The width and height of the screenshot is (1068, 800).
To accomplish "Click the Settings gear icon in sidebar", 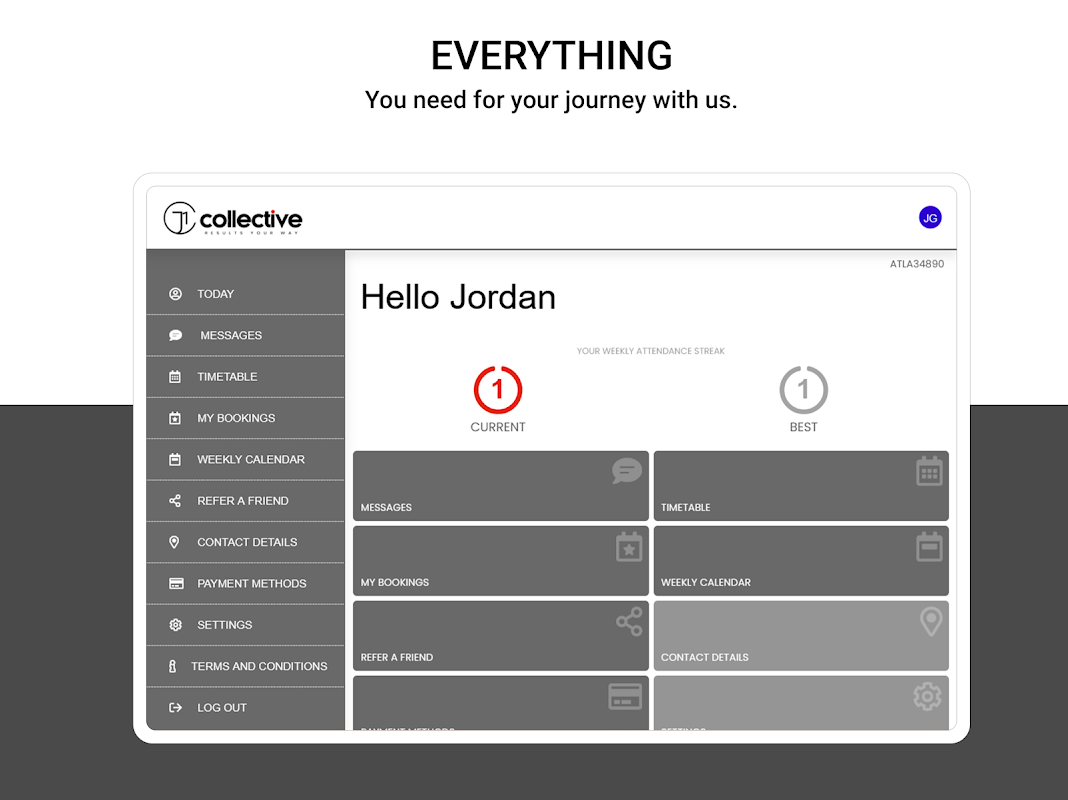I will pyautogui.click(x=176, y=625).
